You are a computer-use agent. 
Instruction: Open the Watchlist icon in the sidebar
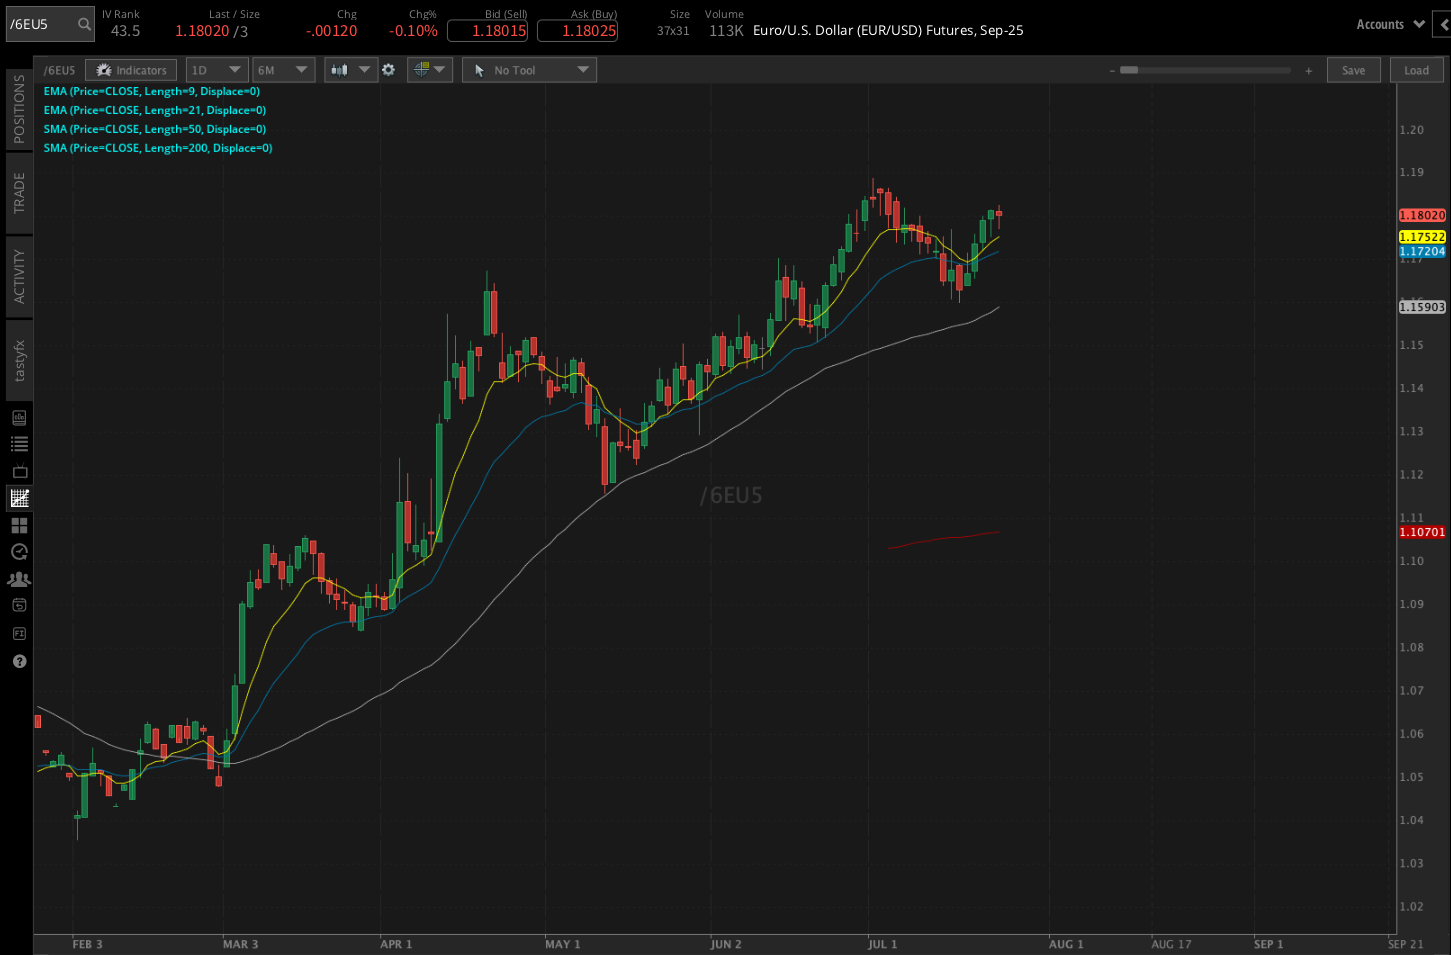[x=18, y=444]
